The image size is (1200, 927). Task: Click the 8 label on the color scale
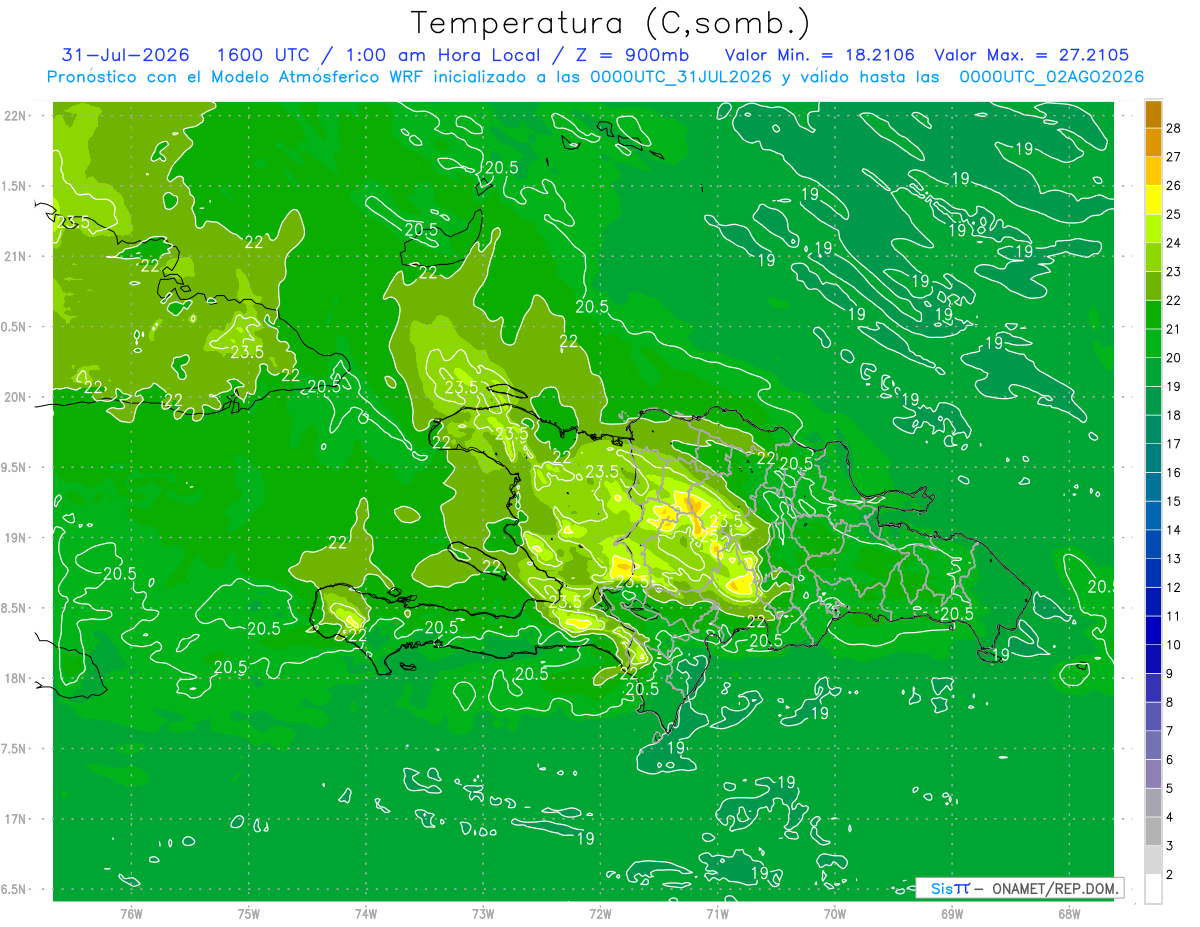click(1171, 702)
